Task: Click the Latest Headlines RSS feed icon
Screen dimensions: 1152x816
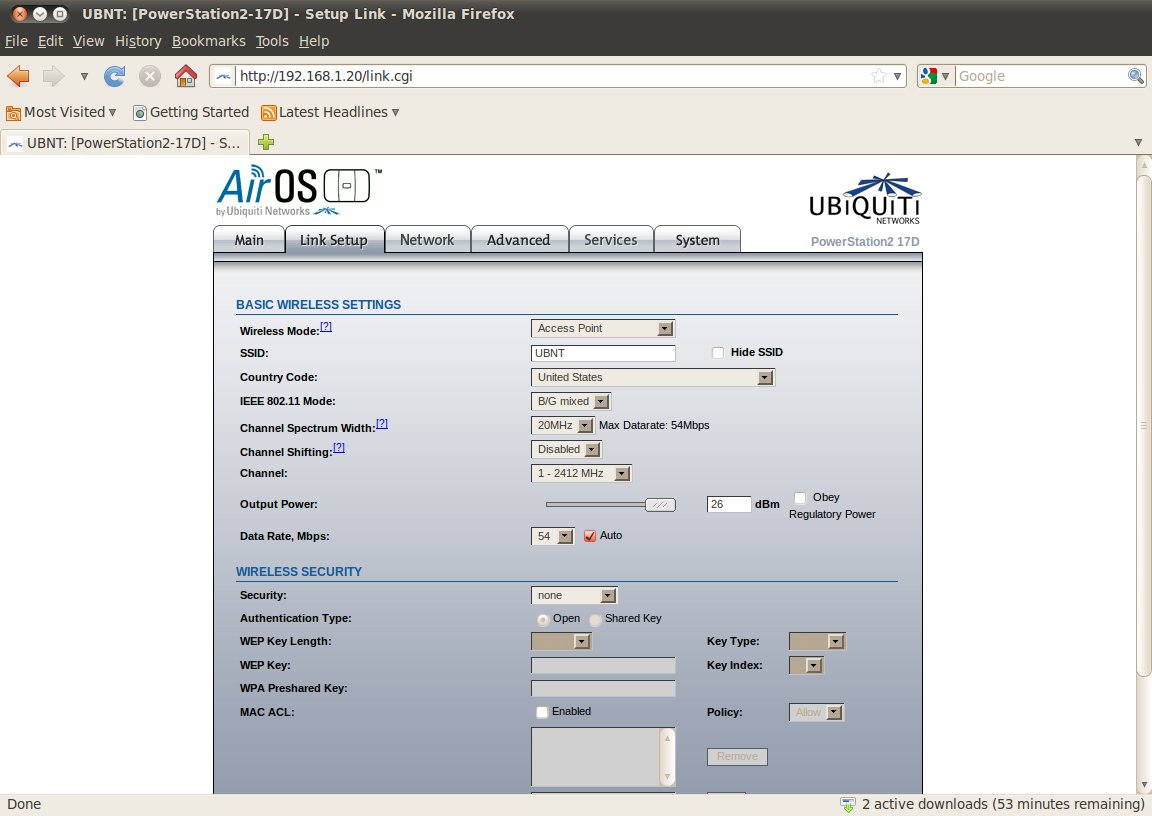Action: (268, 113)
